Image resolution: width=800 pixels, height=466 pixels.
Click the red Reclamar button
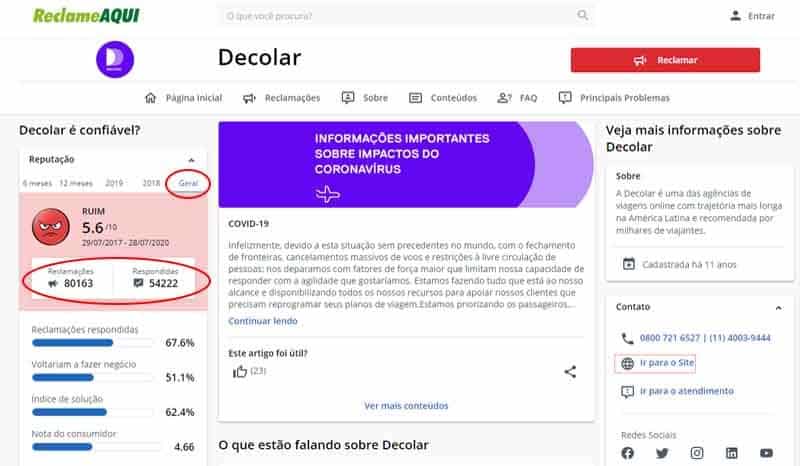(665, 60)
